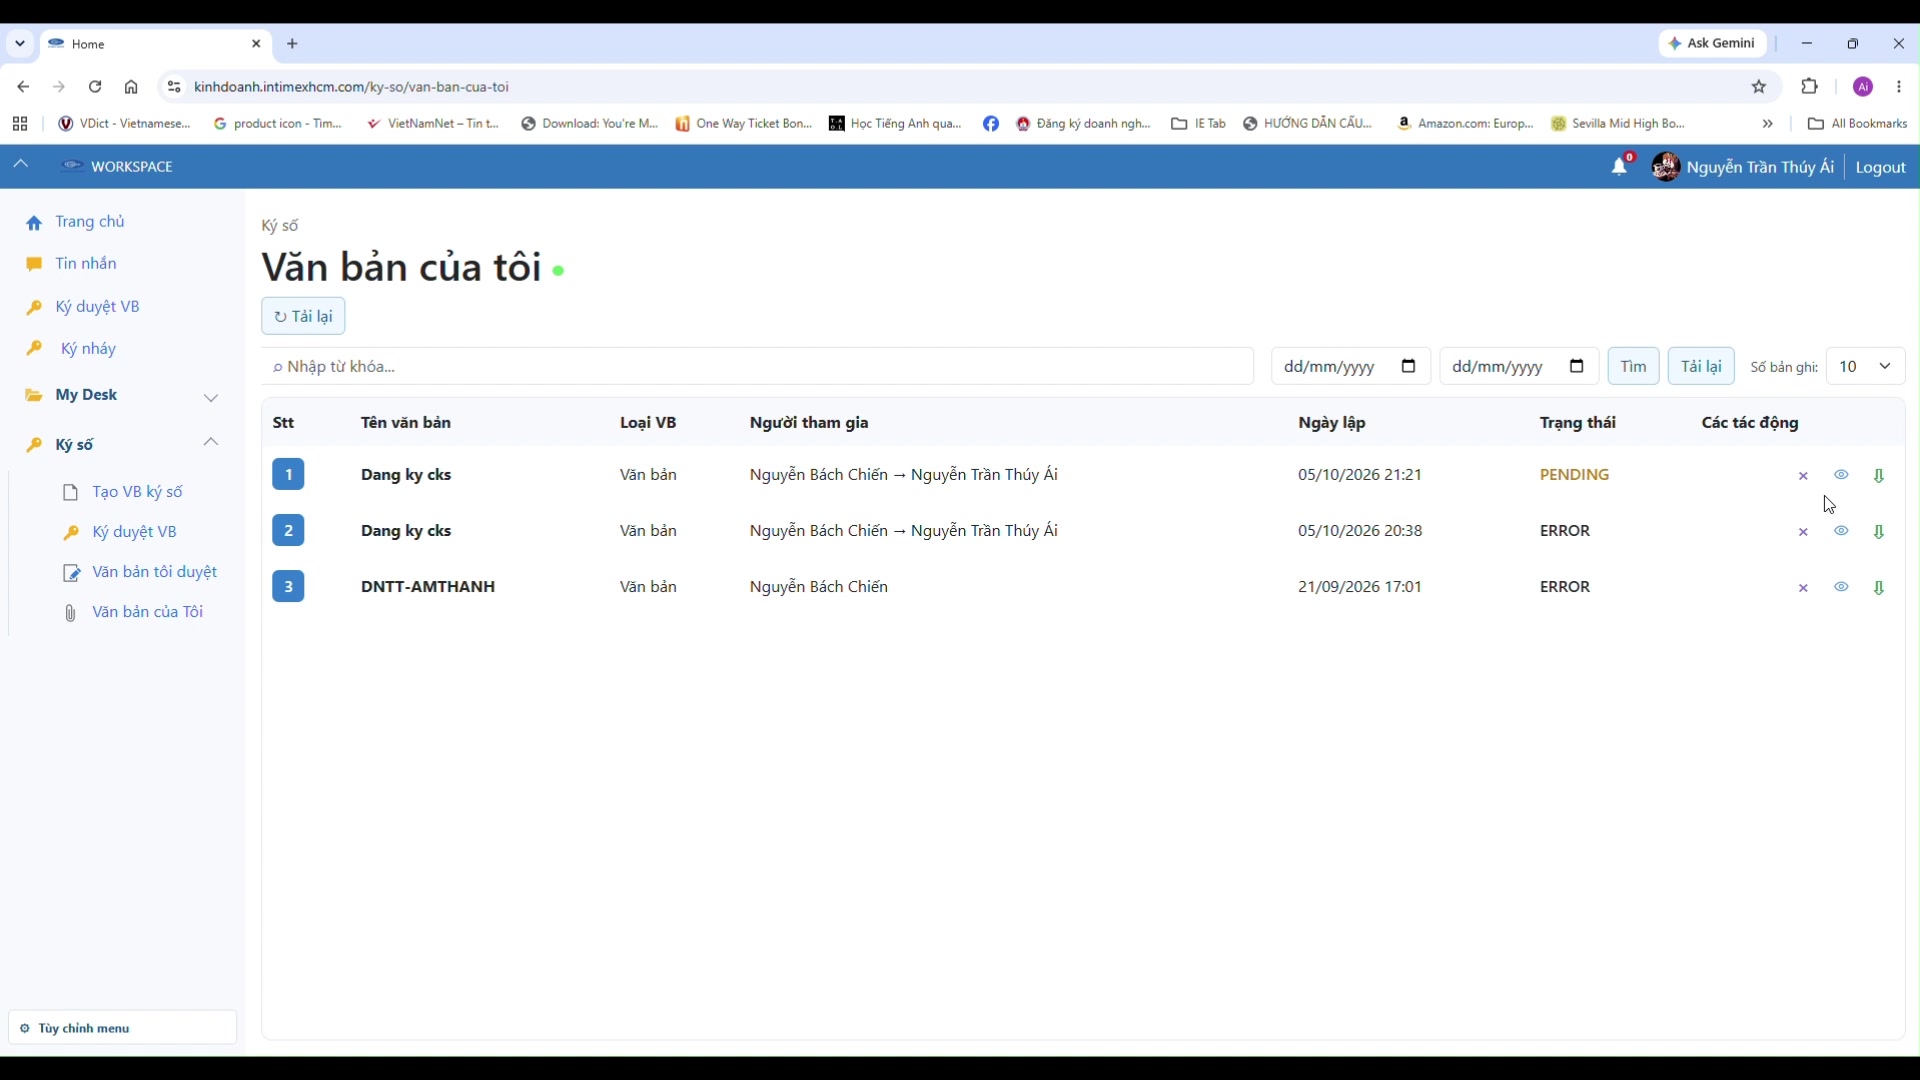1920x1080 pixels.
Task: Delete the DNTT-AMTHANH document
Action: coord(1803,588)
